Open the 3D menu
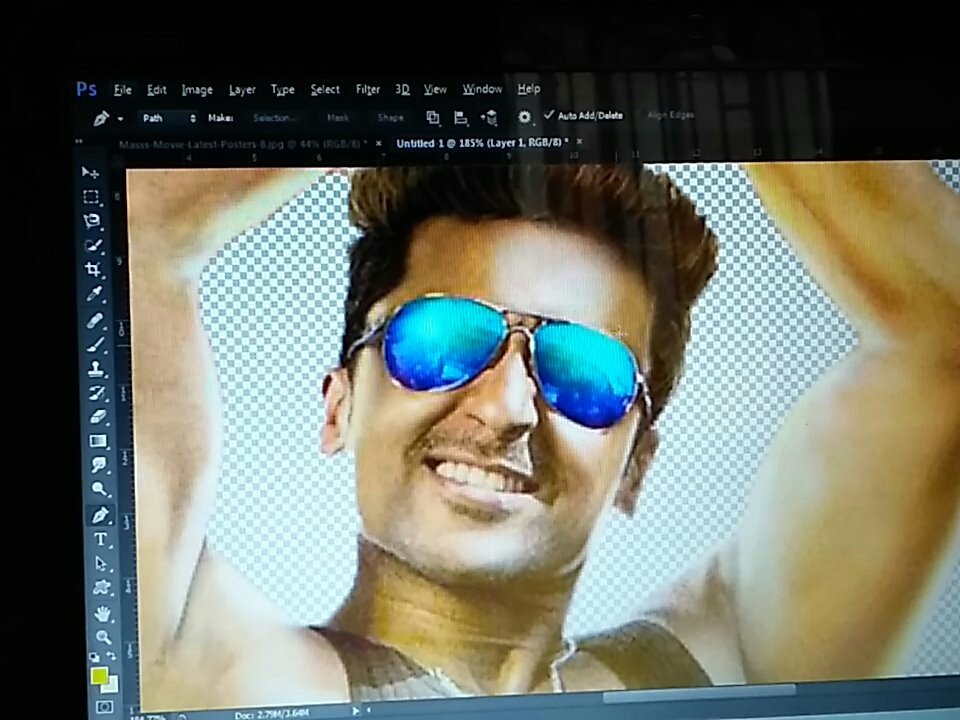960x720 pixels. coord(402,89)
